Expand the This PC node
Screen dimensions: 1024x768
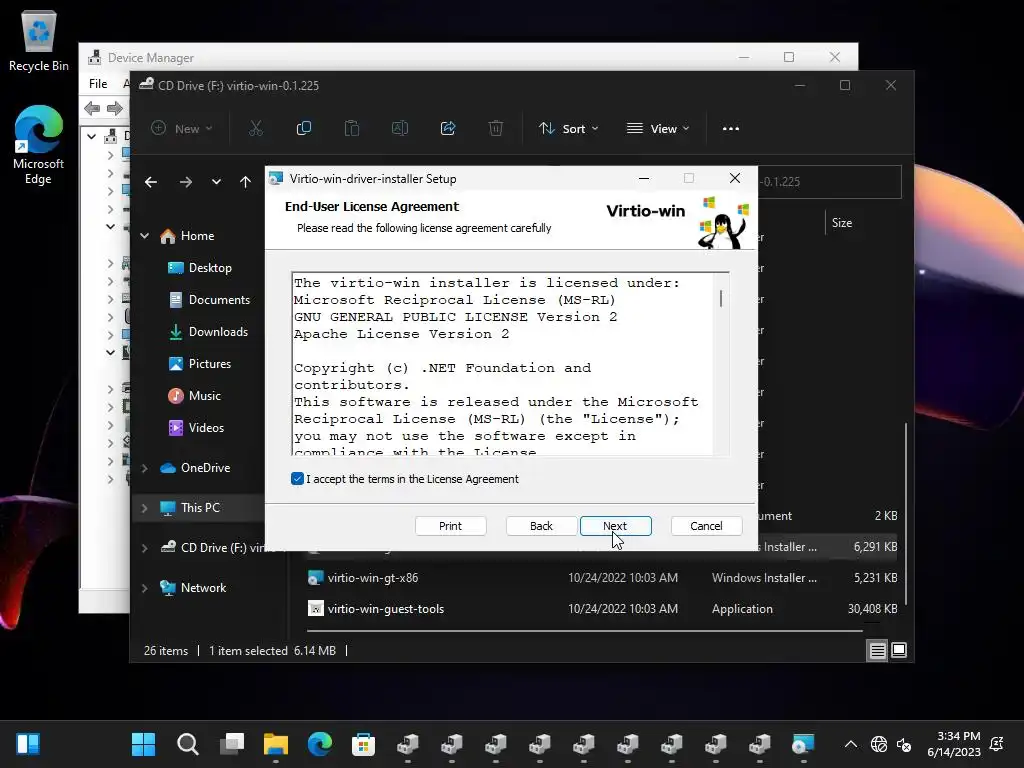point(144,507)
